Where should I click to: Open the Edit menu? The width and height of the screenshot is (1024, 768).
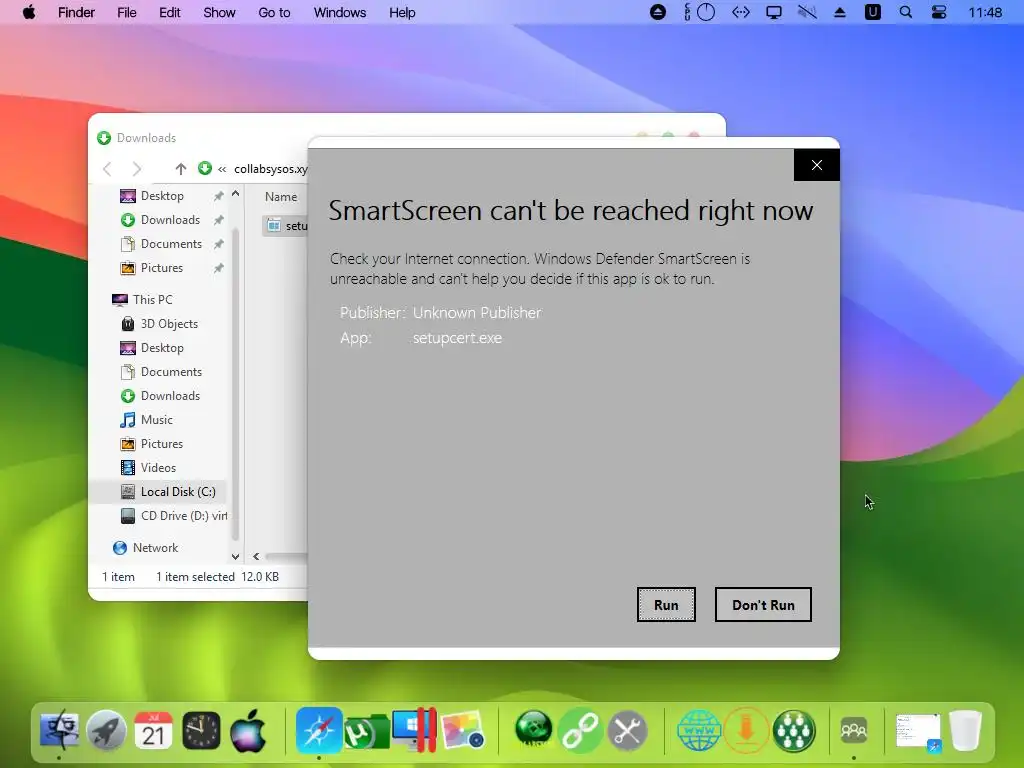[x=170, y=12]
